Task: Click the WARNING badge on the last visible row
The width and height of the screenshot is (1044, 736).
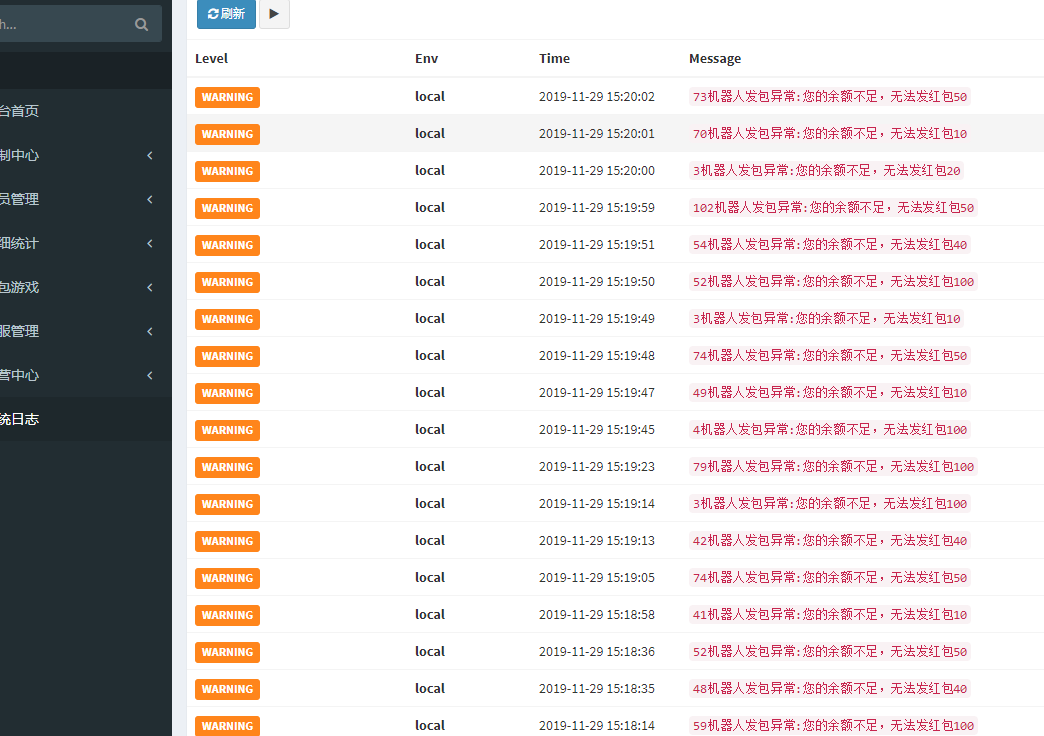Action: [x=227, y=726]
